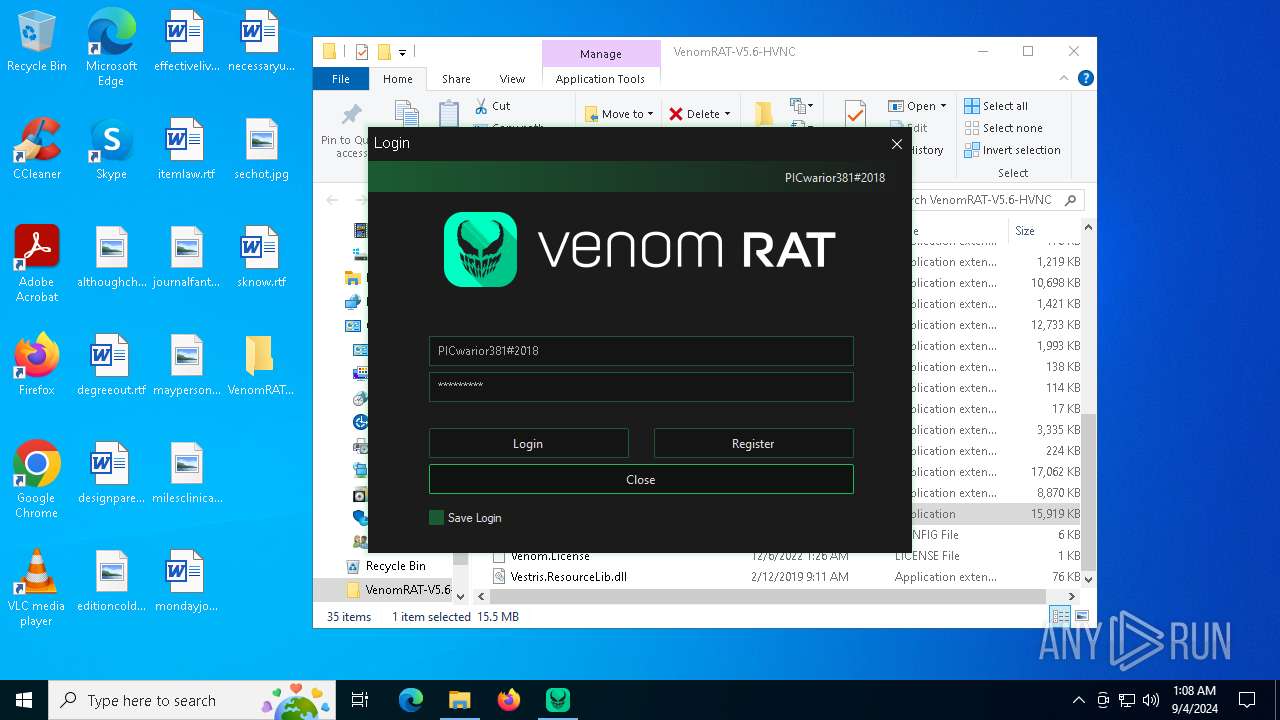Open Firefox desktop shortcut
1280x720 pixels.
(37, 365)
